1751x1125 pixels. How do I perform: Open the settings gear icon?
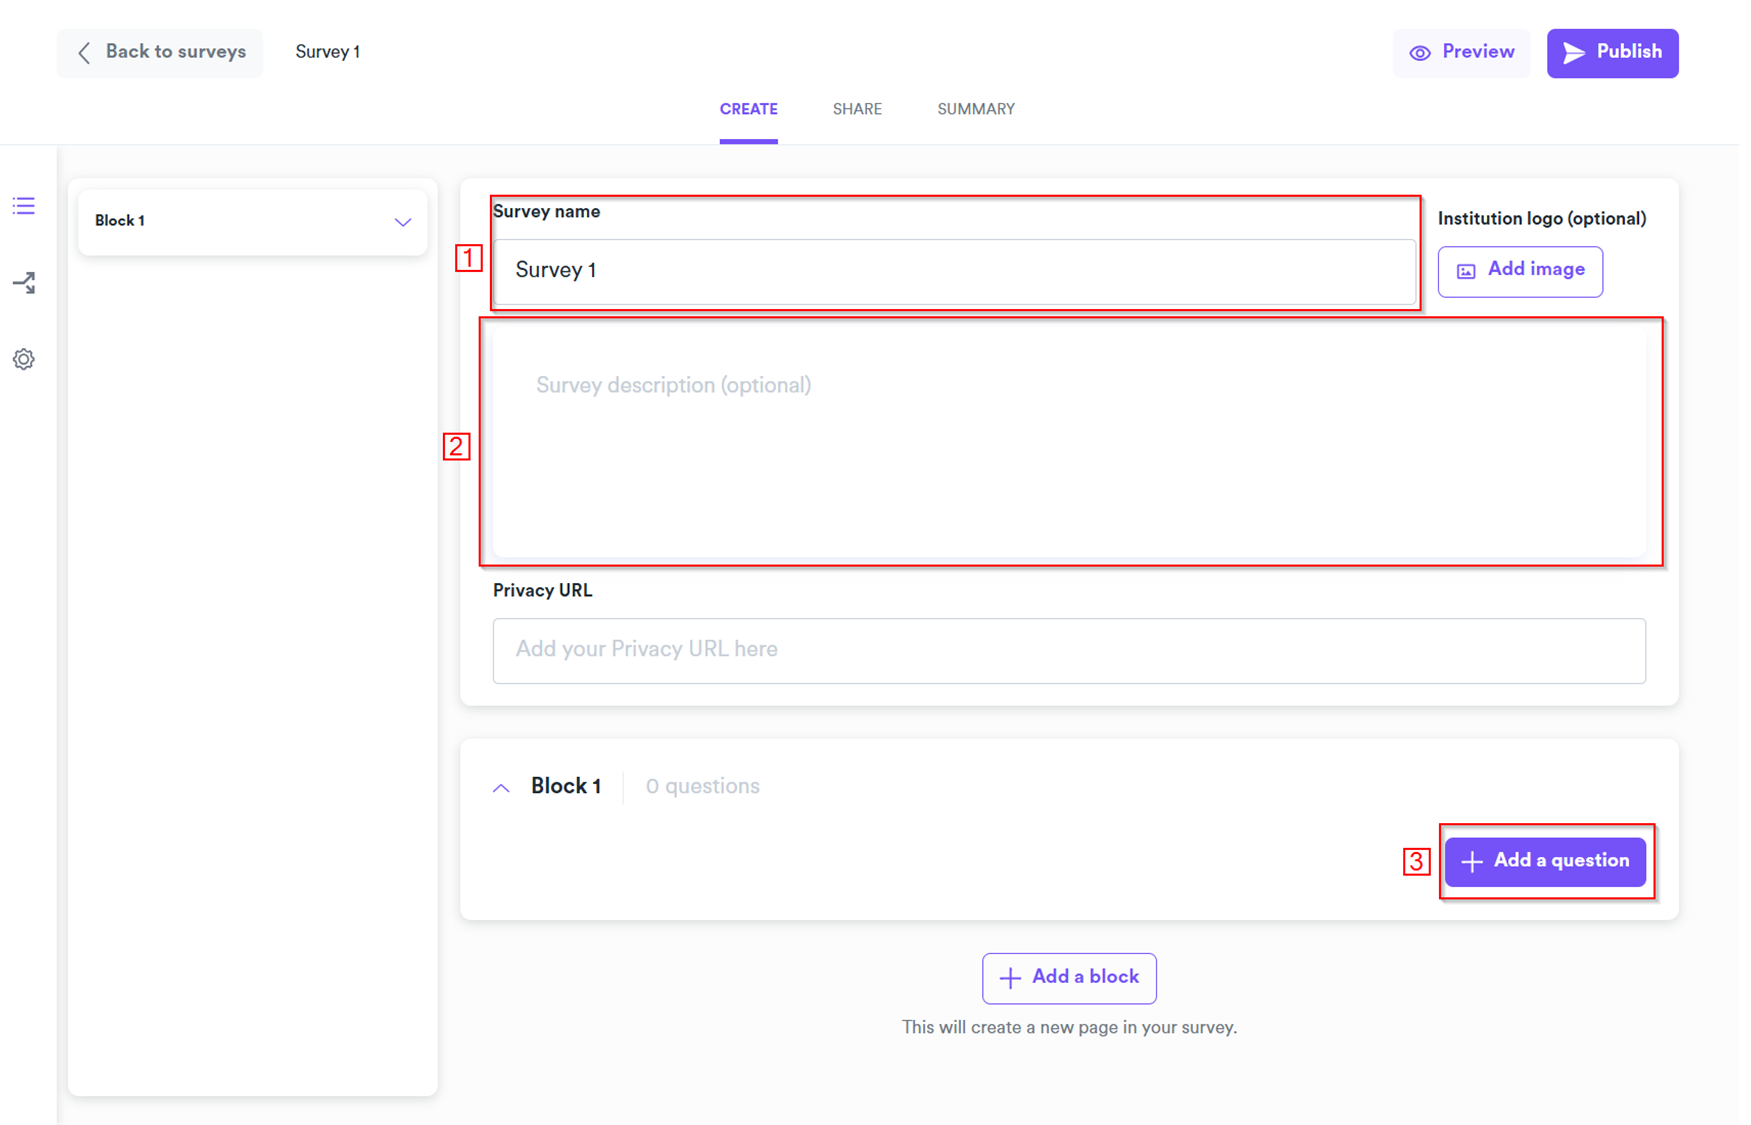(x=24, y=359)
